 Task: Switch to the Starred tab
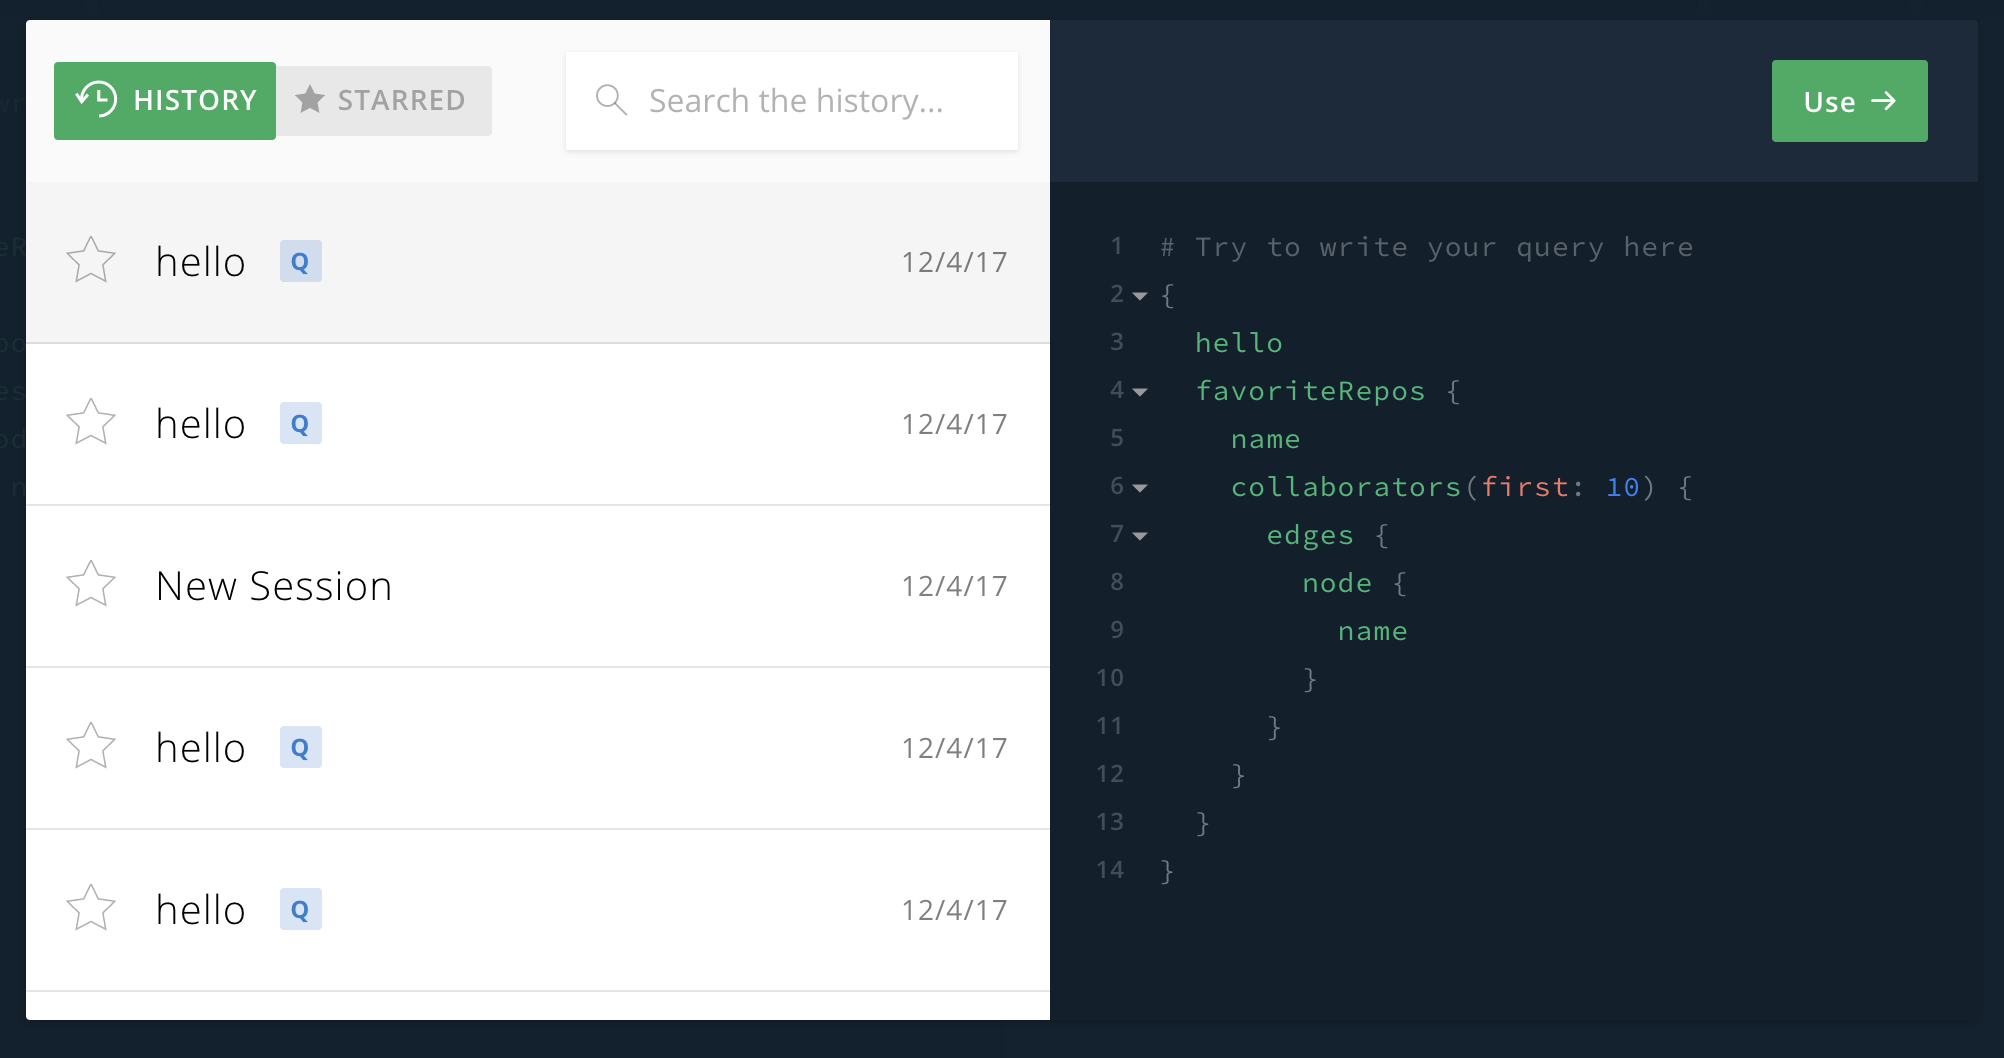click(384, 101)
